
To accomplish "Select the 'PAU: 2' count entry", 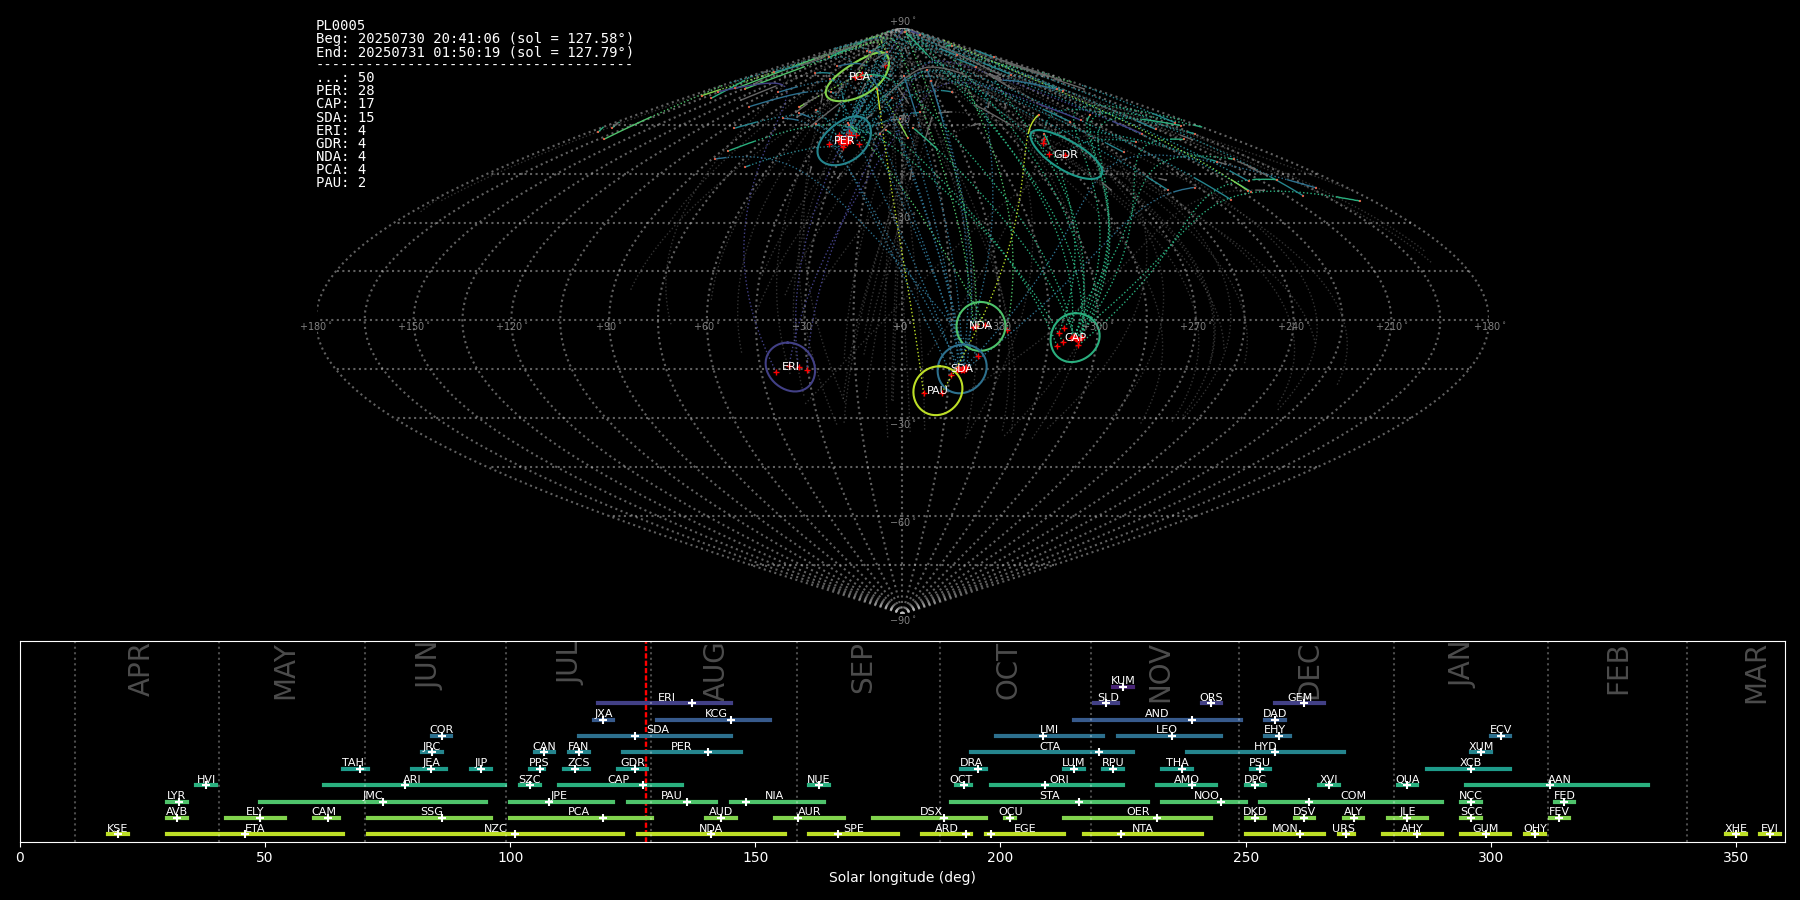I will (341, 183).
